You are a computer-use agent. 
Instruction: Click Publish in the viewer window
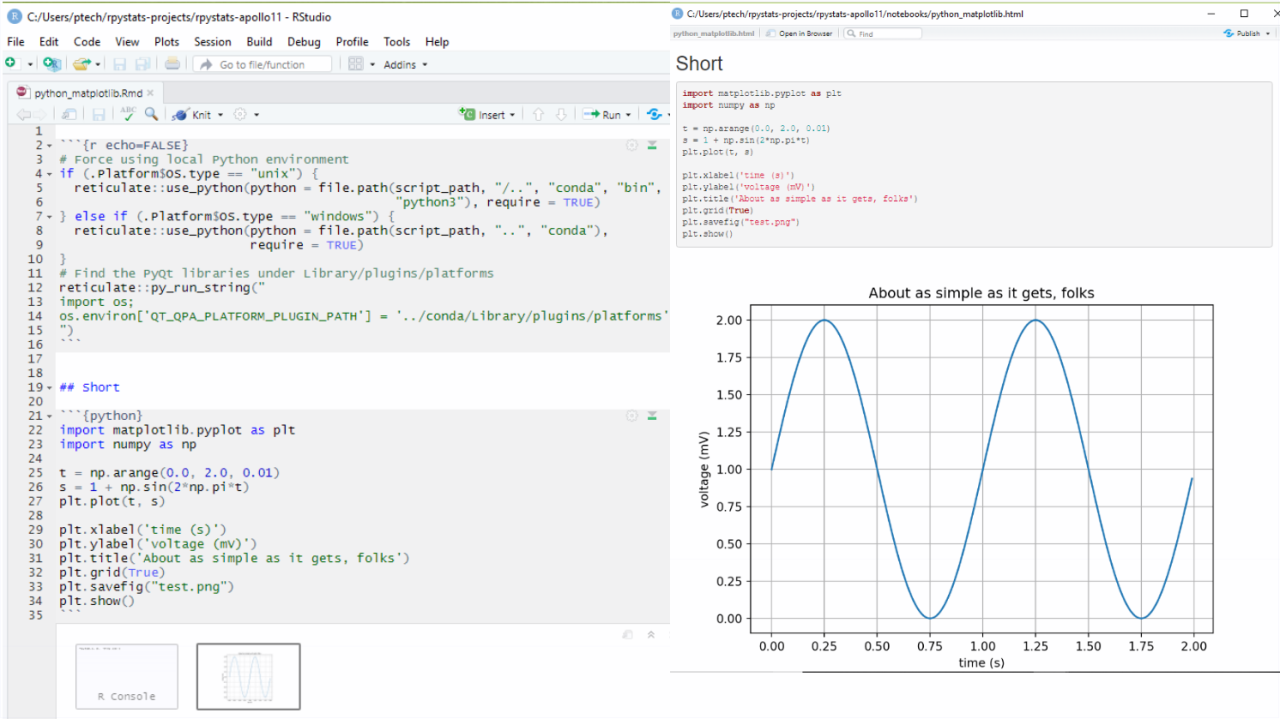(1242, 33)
